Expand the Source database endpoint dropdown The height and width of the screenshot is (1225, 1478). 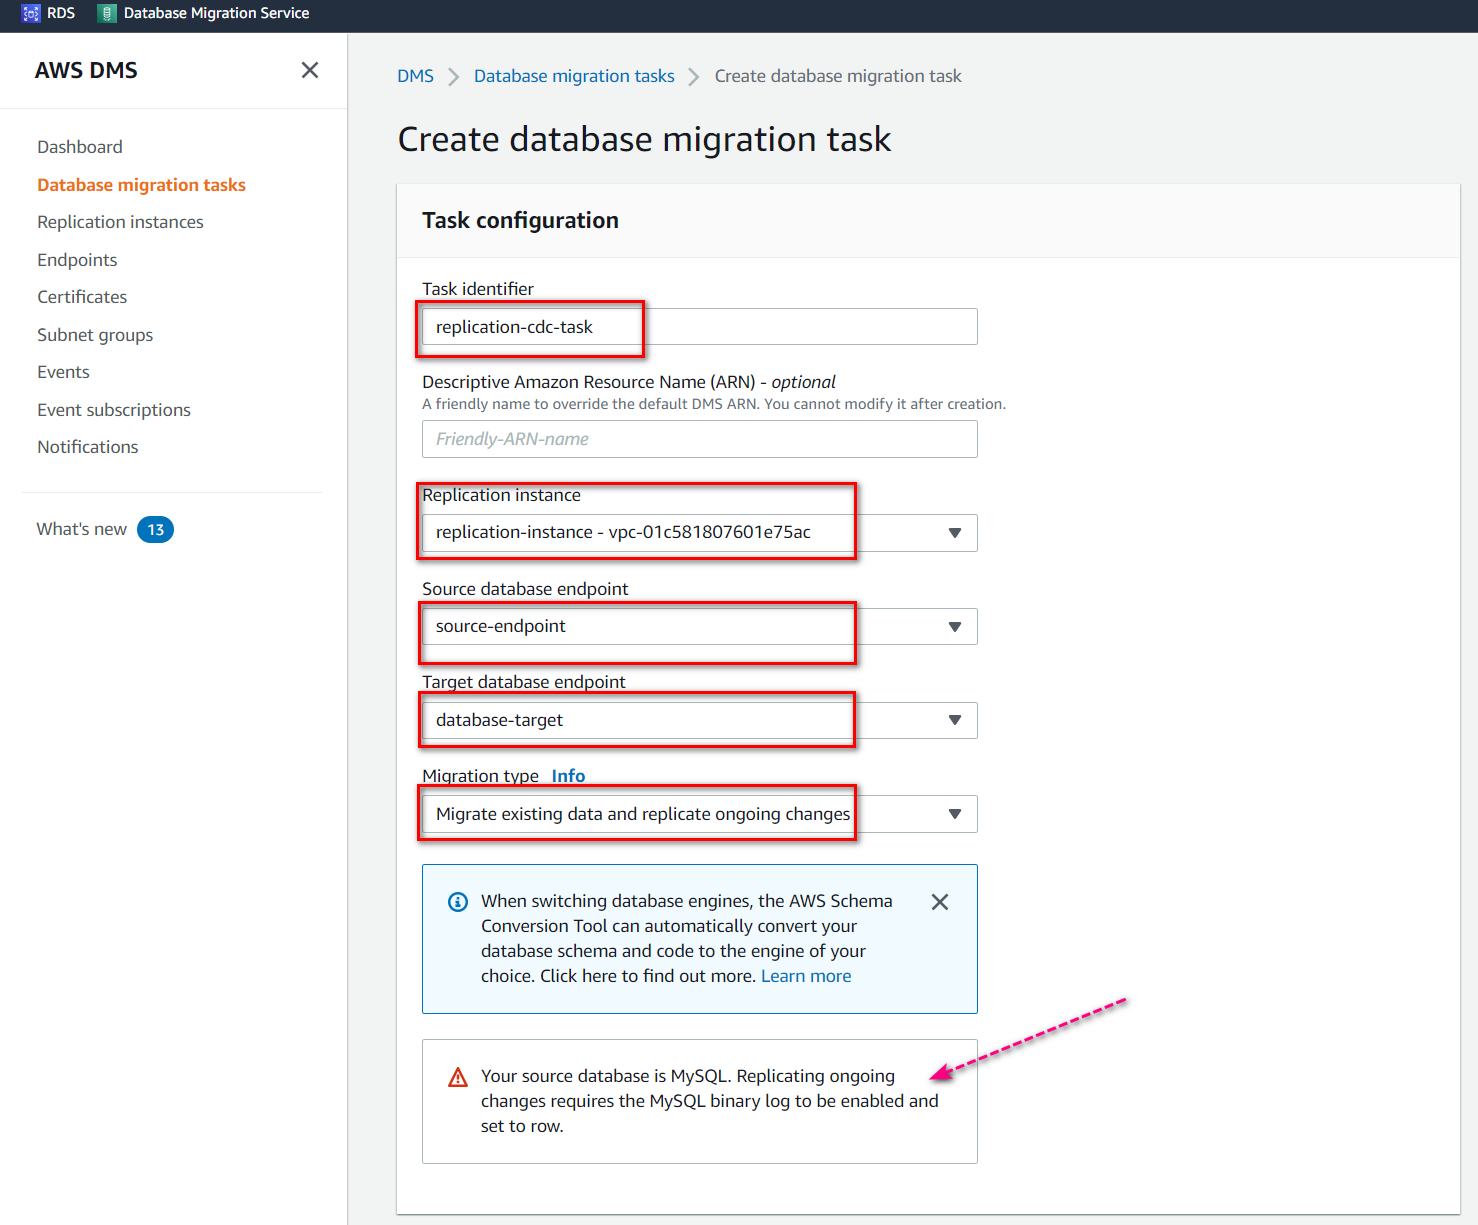click(699, 627)
